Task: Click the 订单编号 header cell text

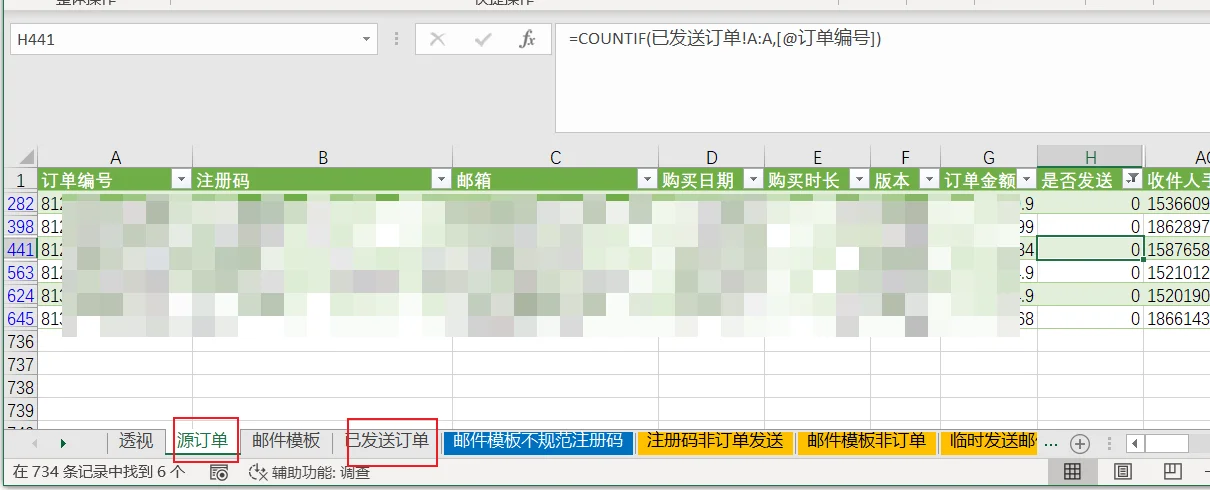Action: coord(77,180)
